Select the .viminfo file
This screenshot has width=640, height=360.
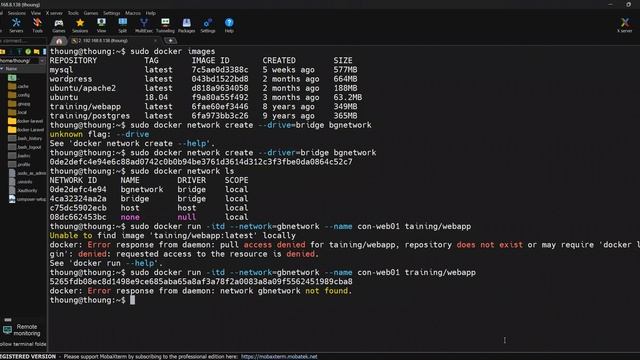click(21, 182)
